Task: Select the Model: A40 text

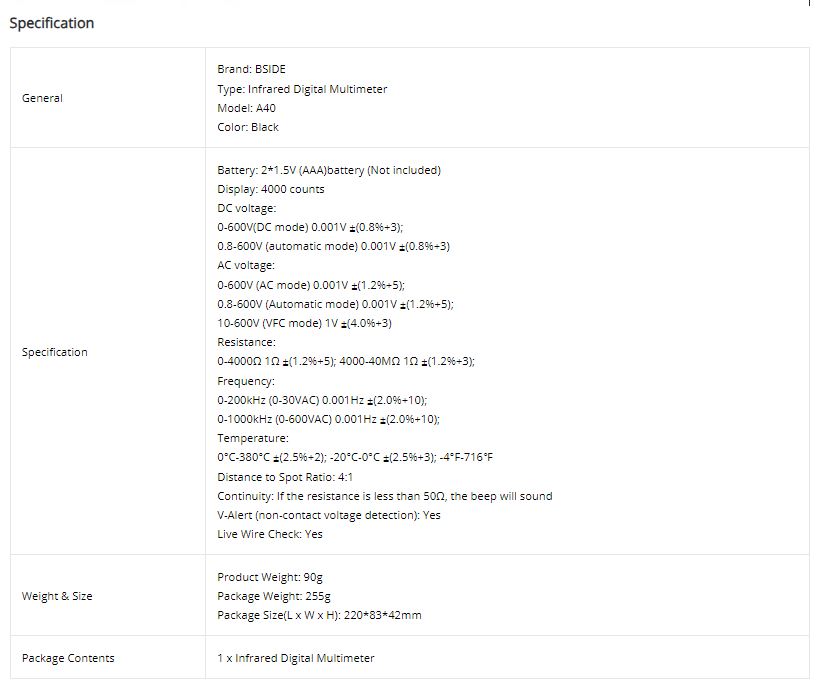Action: point(246,108)
